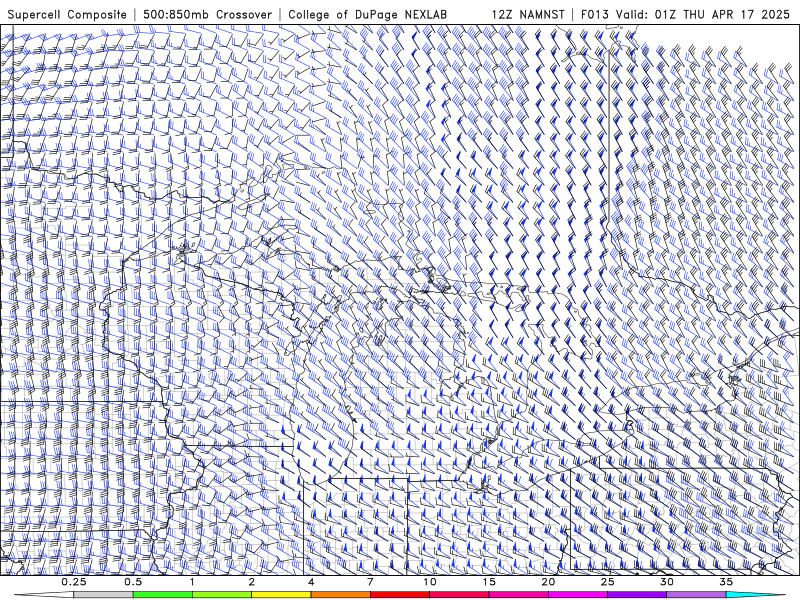Click the colorbar tick label '2'

252,582
